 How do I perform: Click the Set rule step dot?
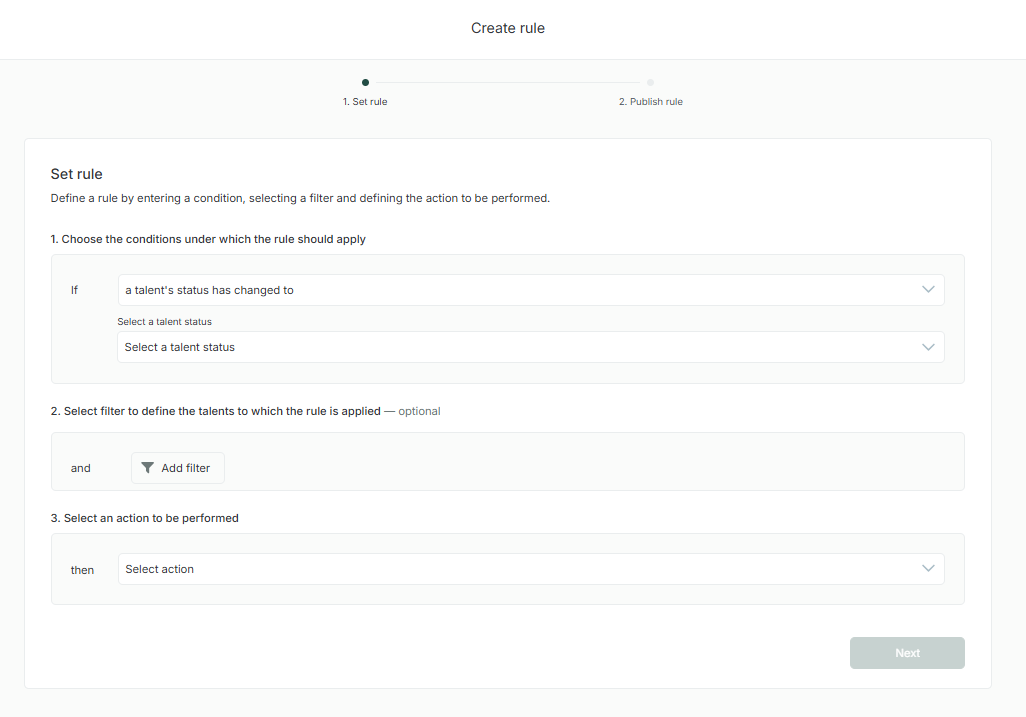coord(365,83)
